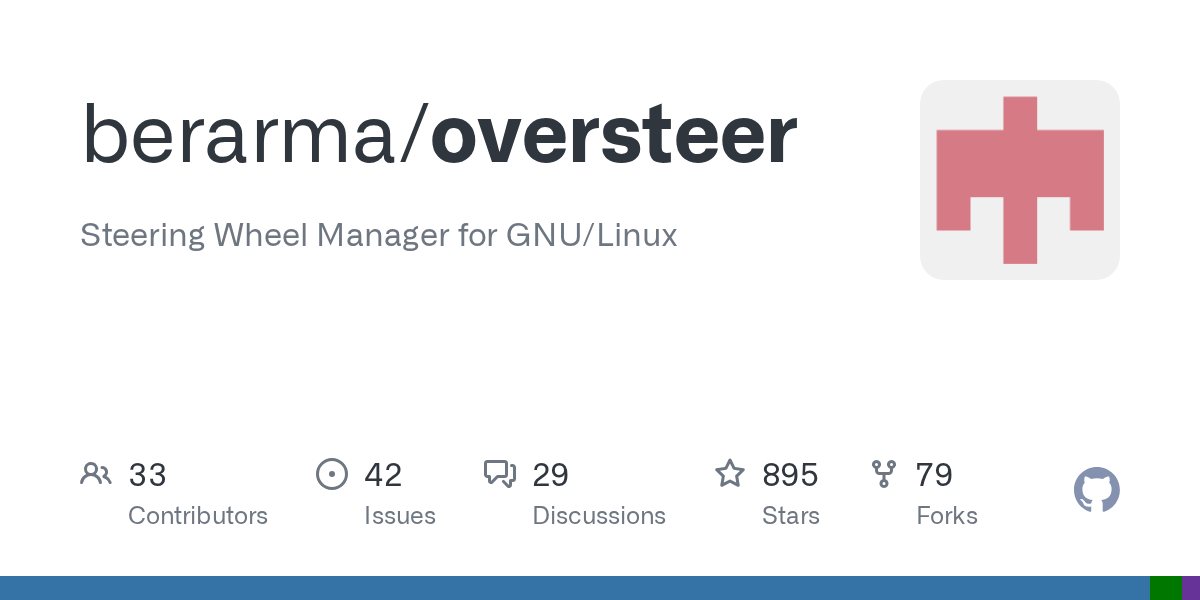Click the "berarma" owner name
Image resolution: width=1200 pixels, height=600 pixels.
238,135
